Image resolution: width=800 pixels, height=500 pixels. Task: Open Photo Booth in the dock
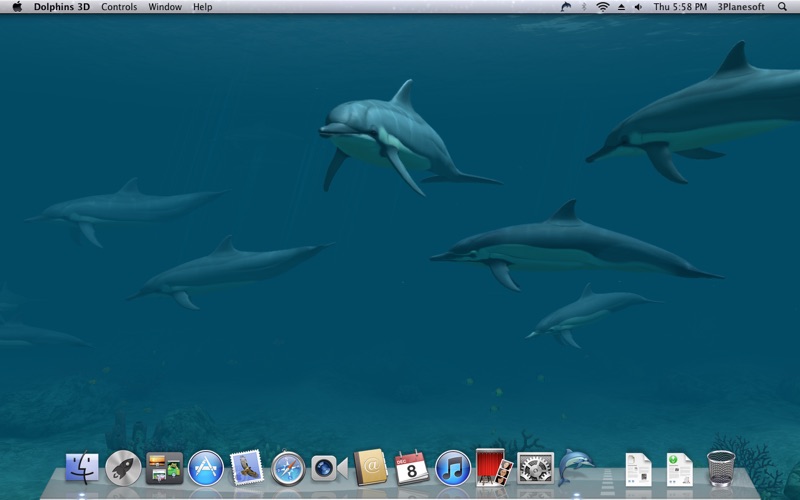point(494,467)
